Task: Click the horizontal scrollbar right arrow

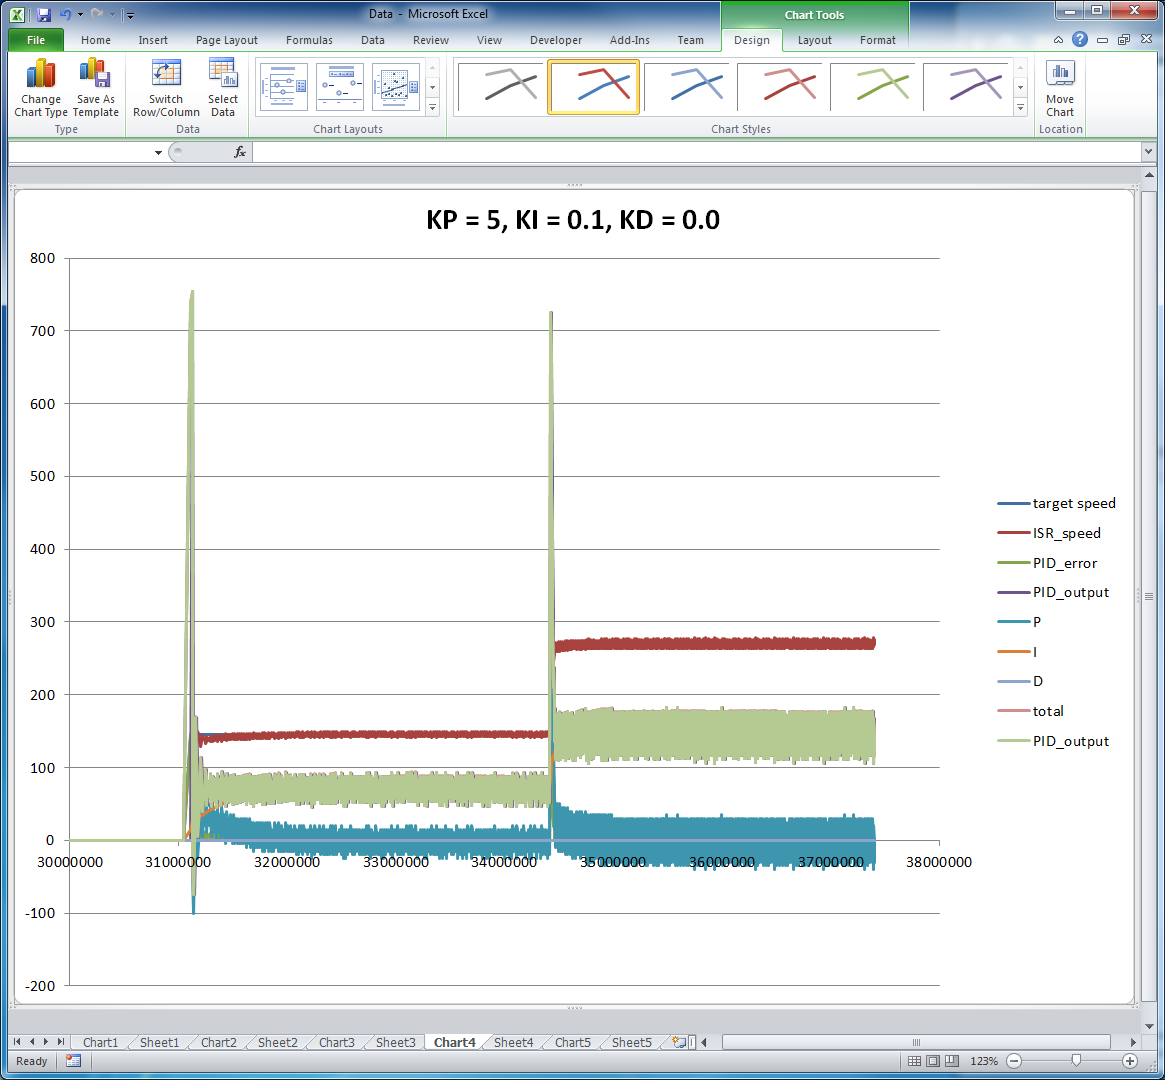Action: pyautogui.click(x=1133, y=1042)
